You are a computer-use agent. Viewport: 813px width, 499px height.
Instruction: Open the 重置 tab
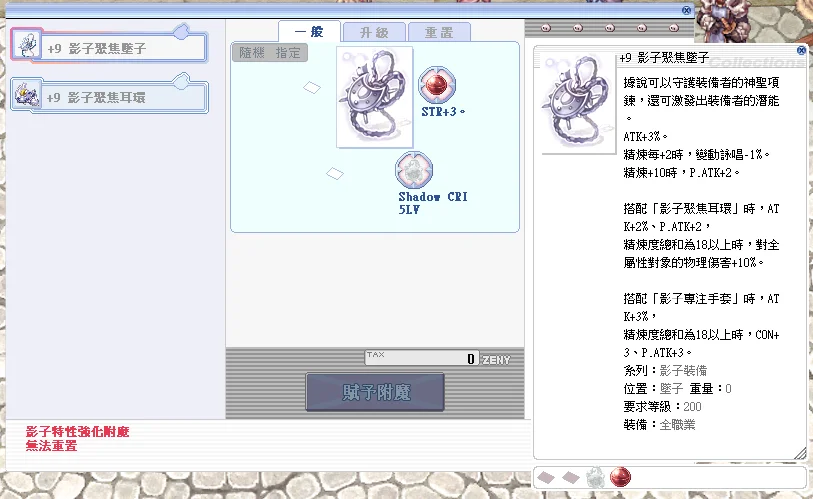[439, 32]
